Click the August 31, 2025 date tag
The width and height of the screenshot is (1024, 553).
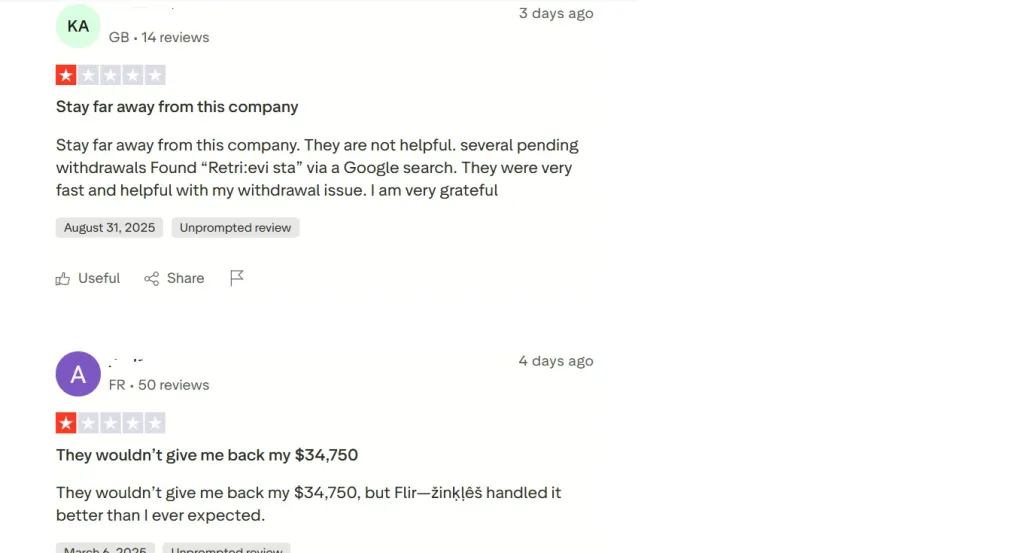[x=110, y=228]
